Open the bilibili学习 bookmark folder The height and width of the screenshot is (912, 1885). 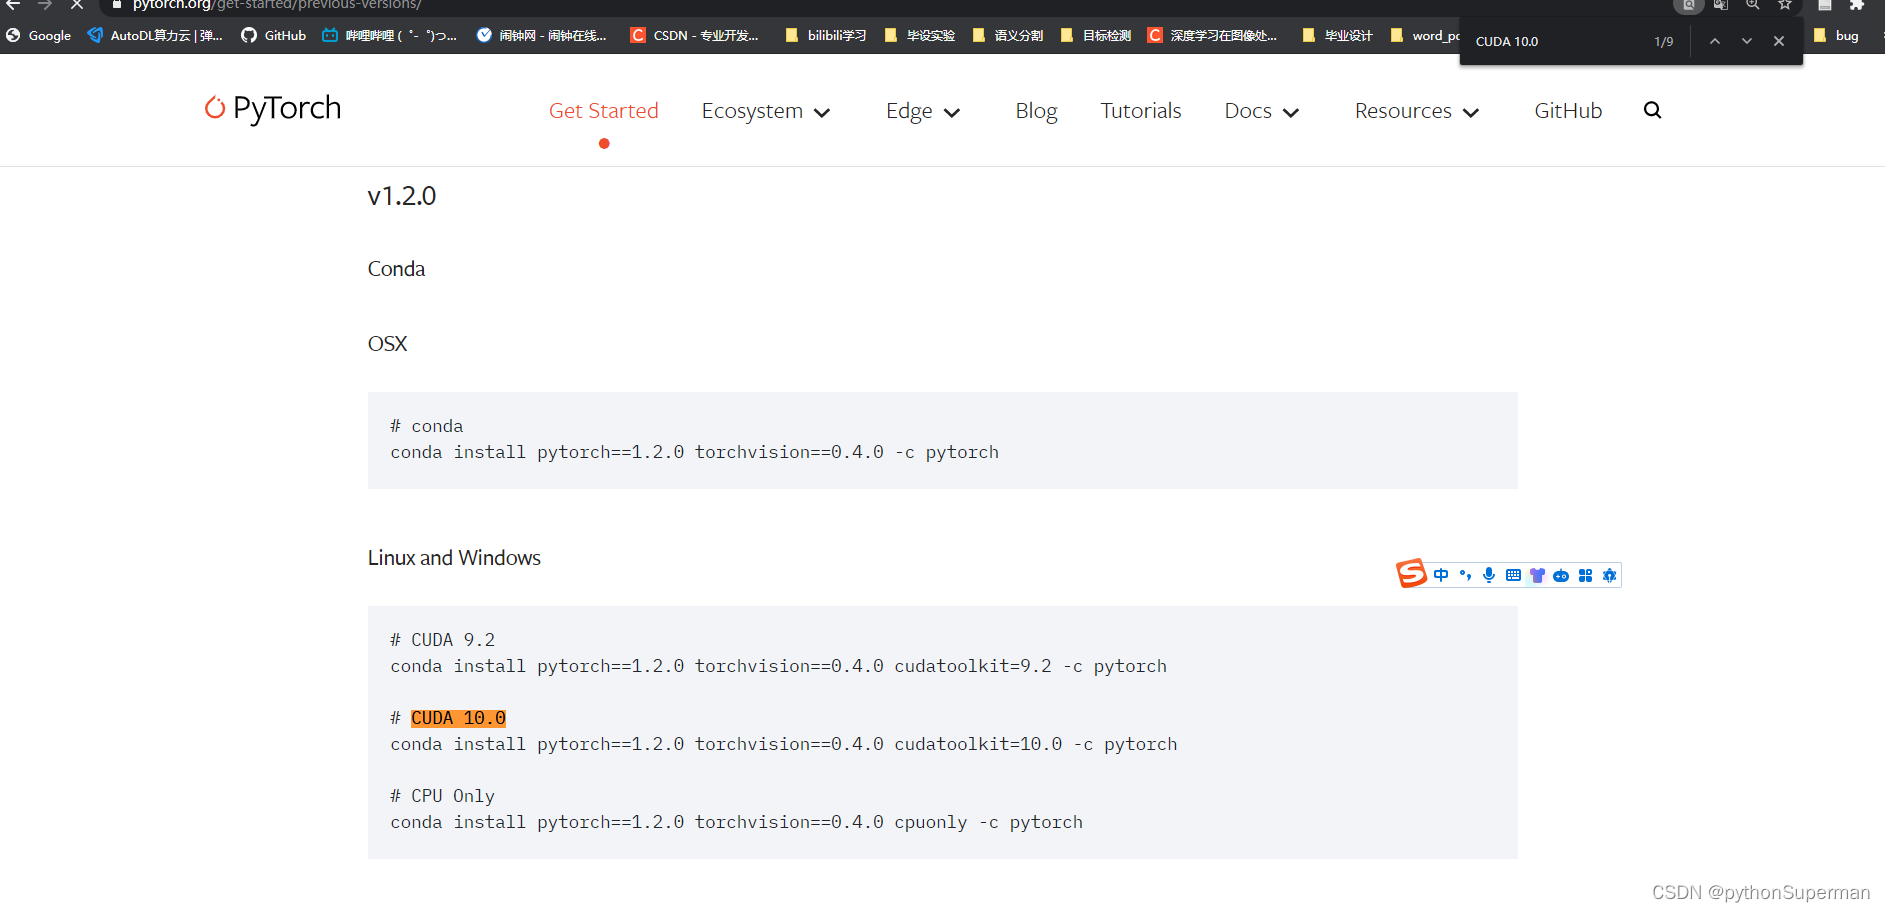tap(826, 35)
